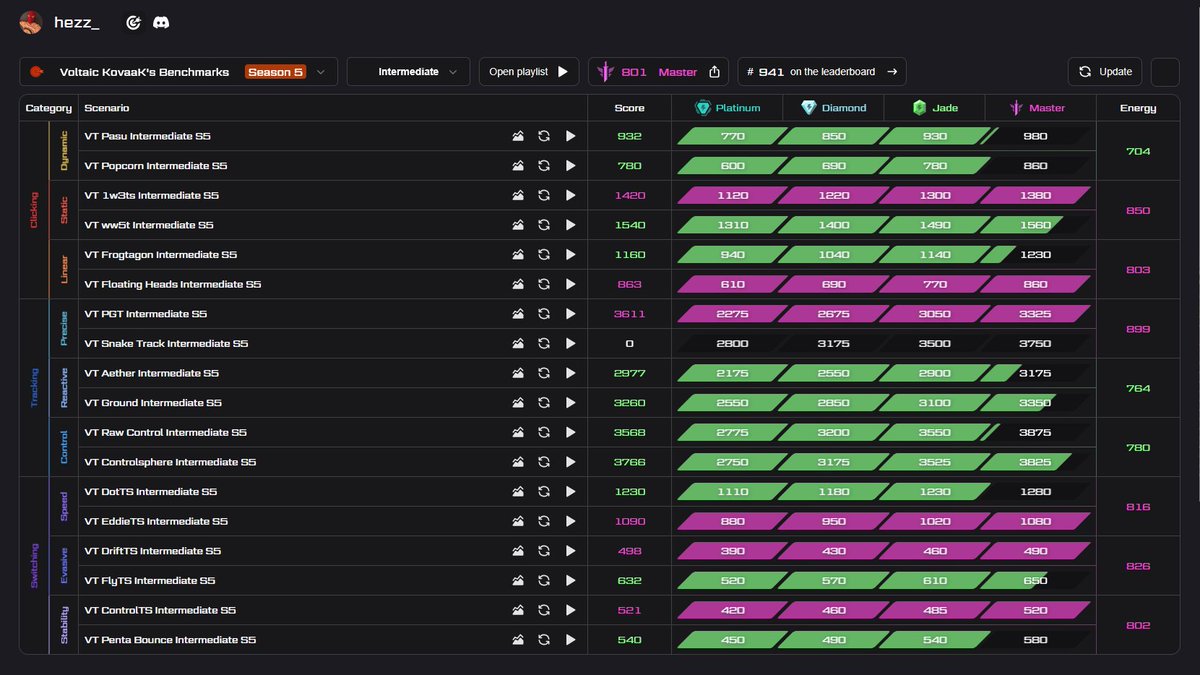Play VT Snake Track Intermediate S5 scenario
Viewport: 1200px width, 675px height.
click(x=571, y=344)
